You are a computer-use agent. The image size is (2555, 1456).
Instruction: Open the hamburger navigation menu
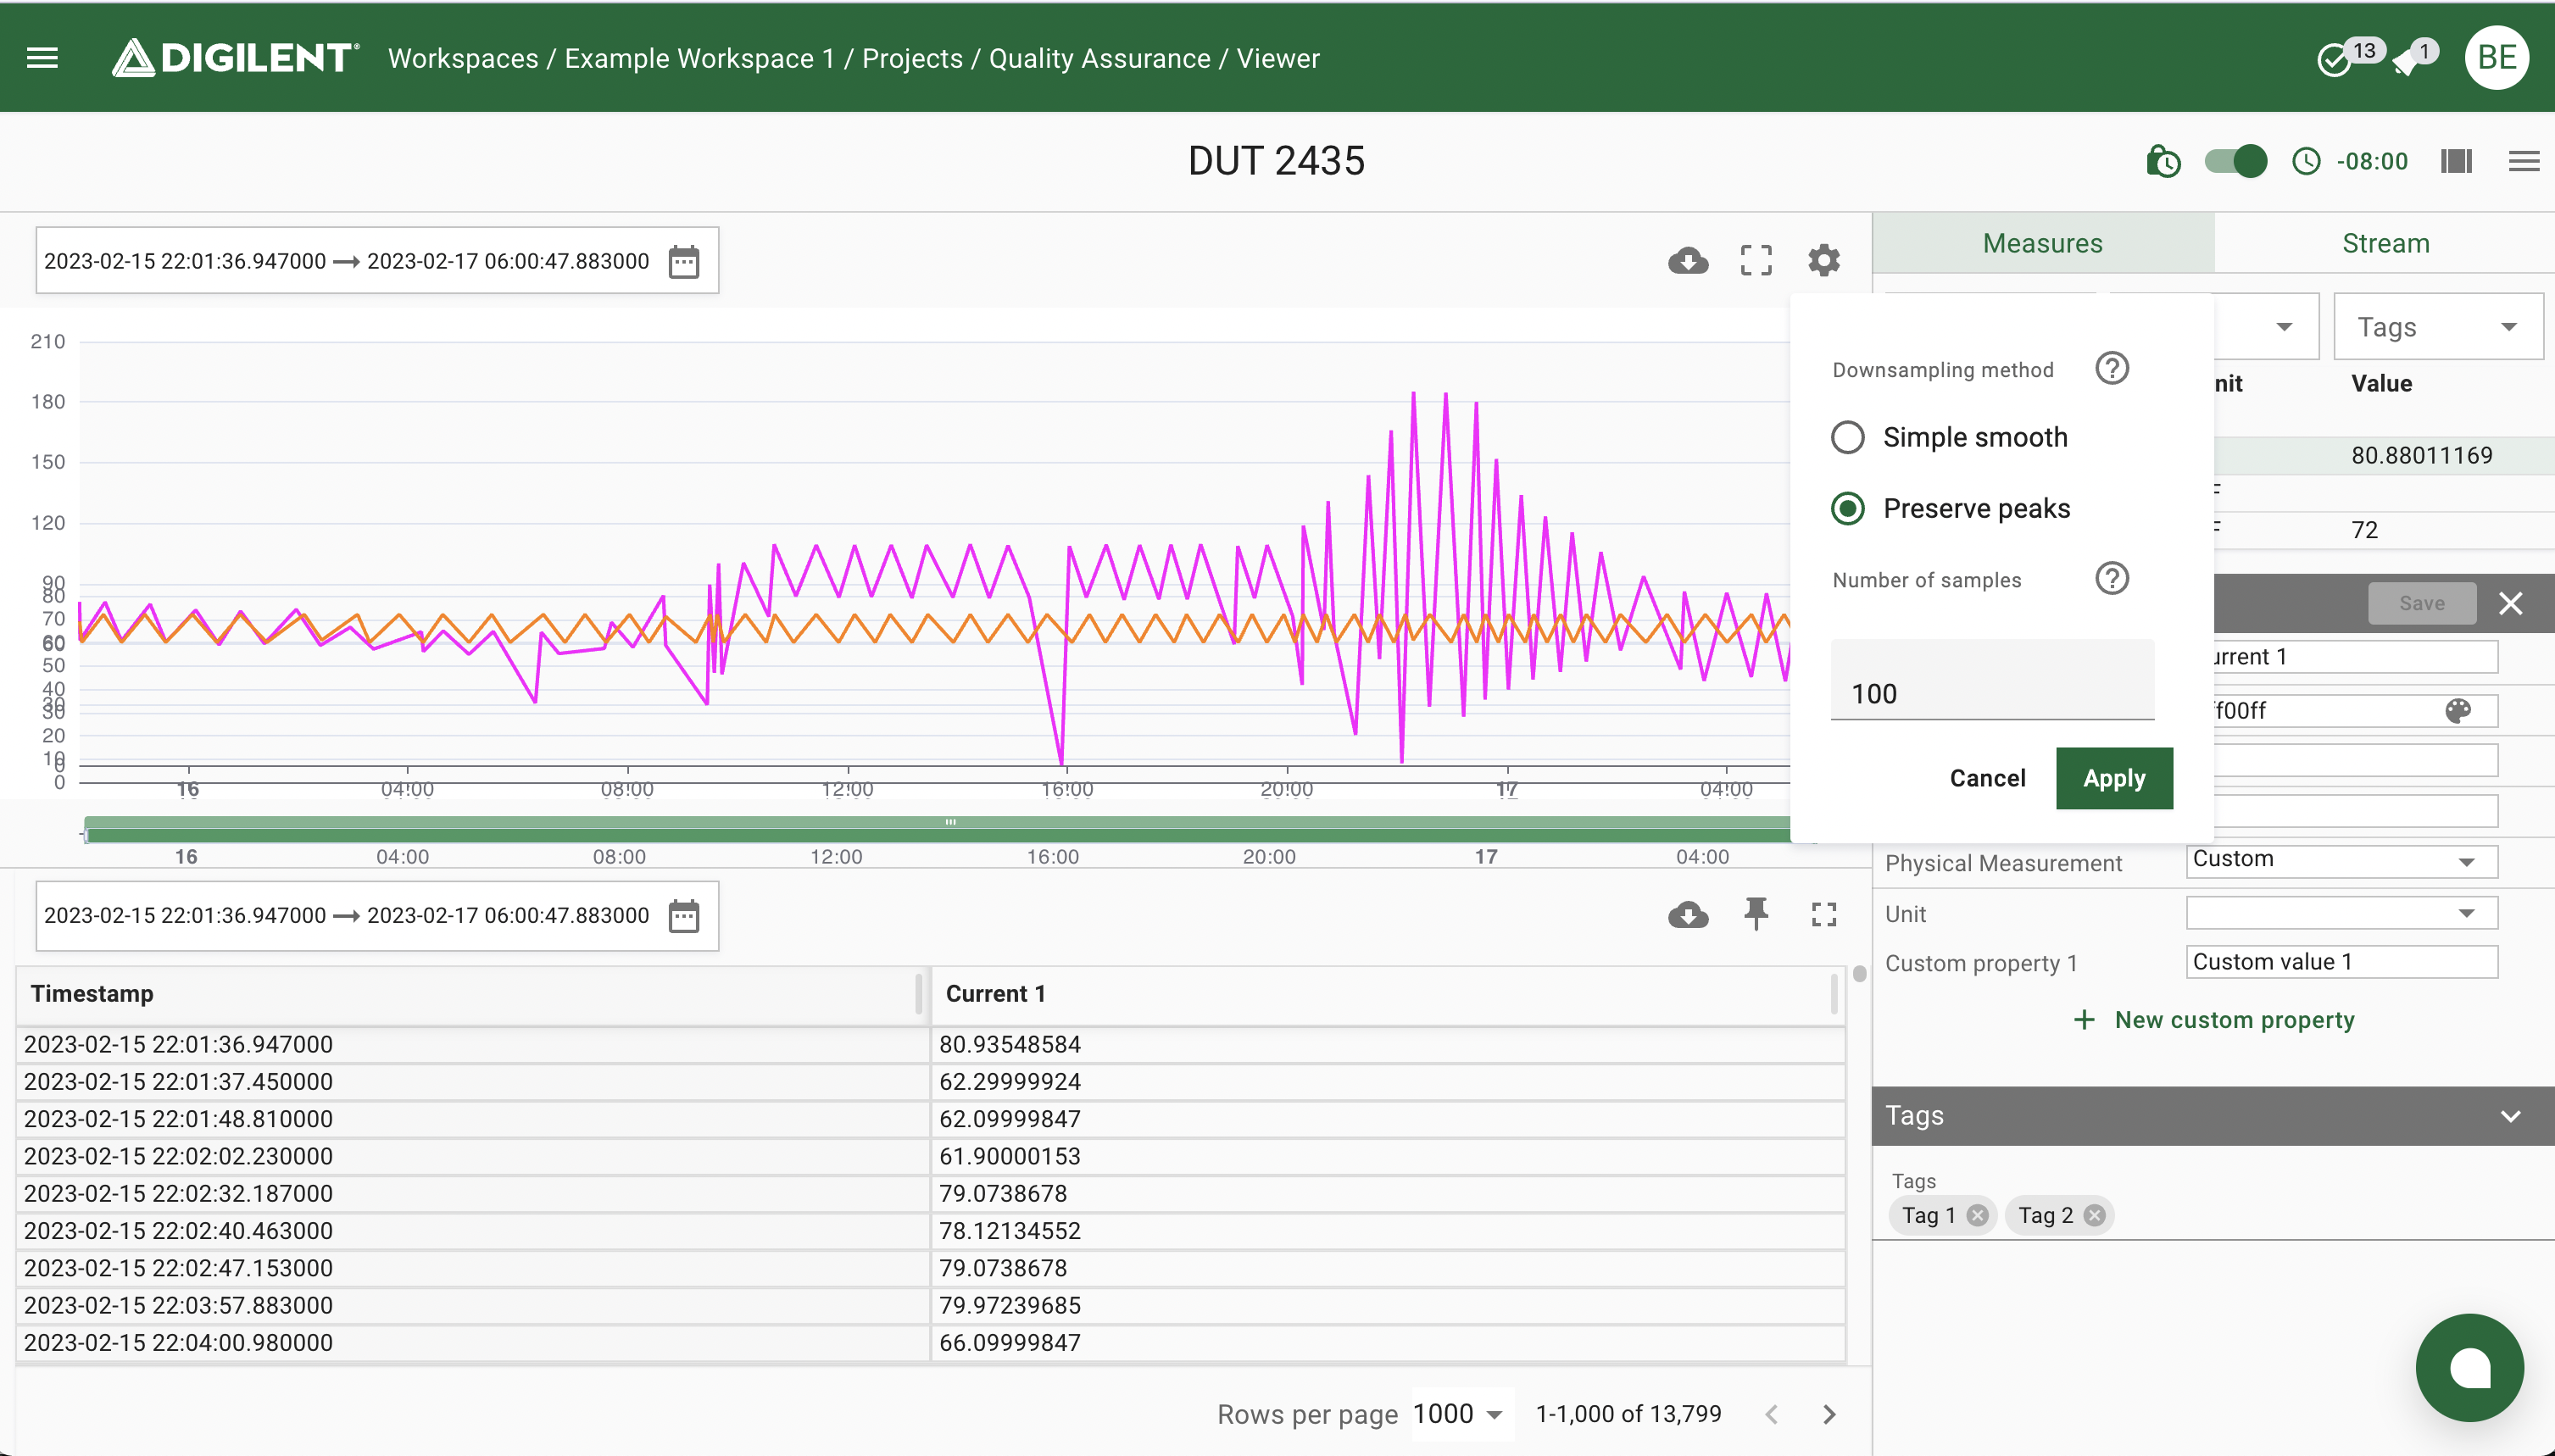[42, 58]
